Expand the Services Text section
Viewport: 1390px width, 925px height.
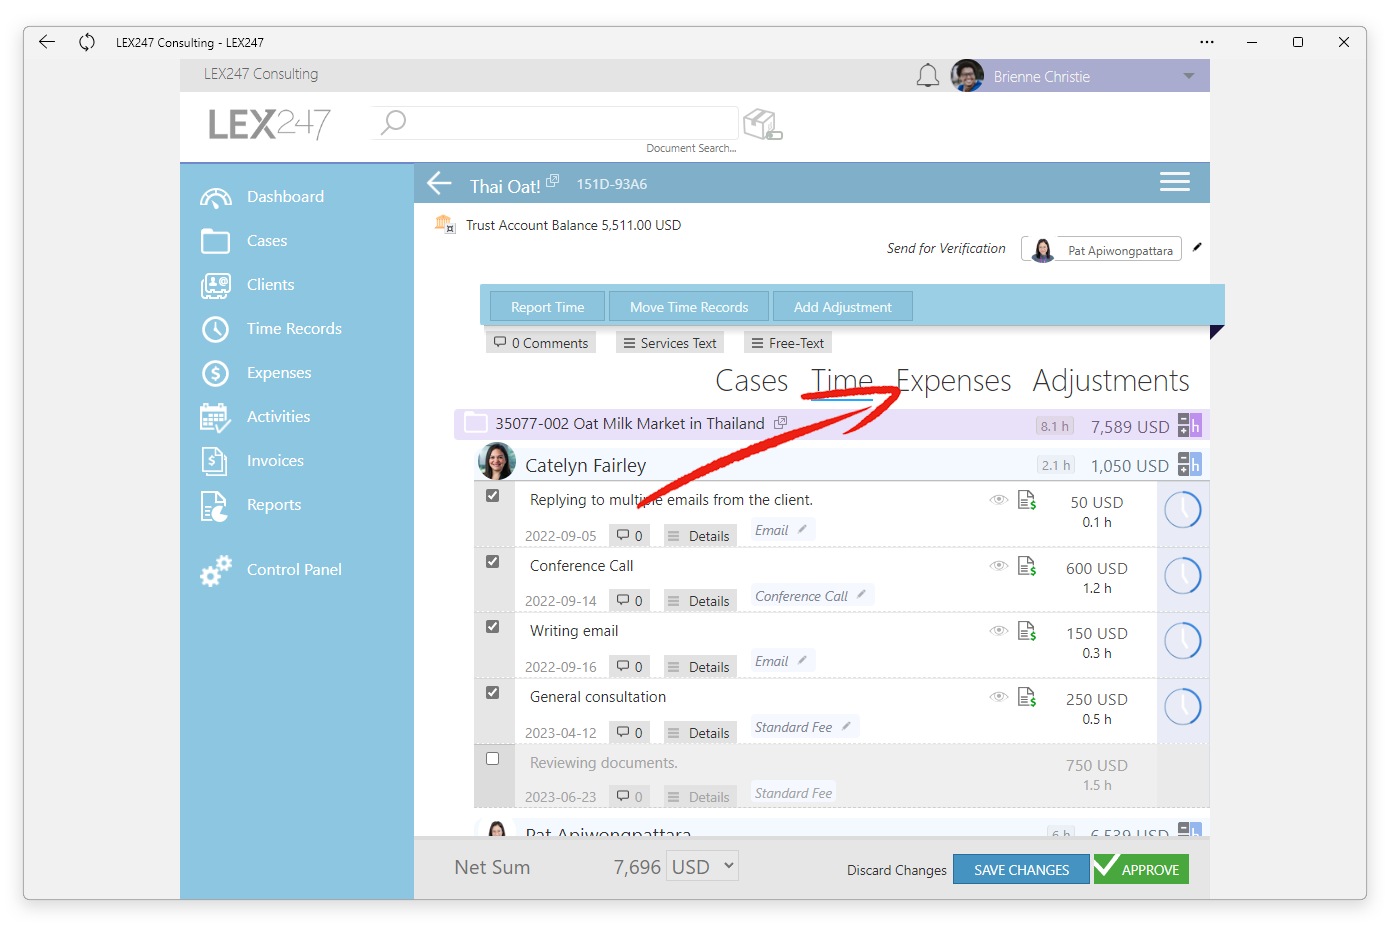tap(670, 343)
